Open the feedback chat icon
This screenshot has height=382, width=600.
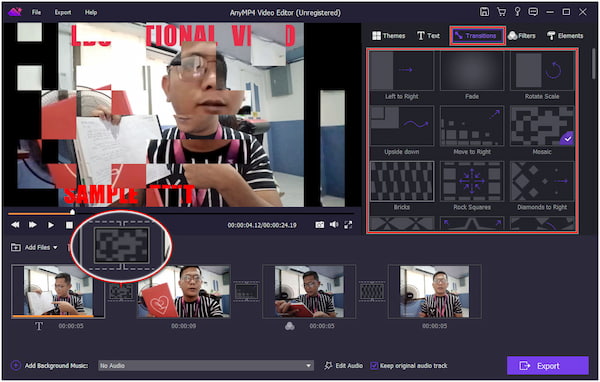click(533, 12)
